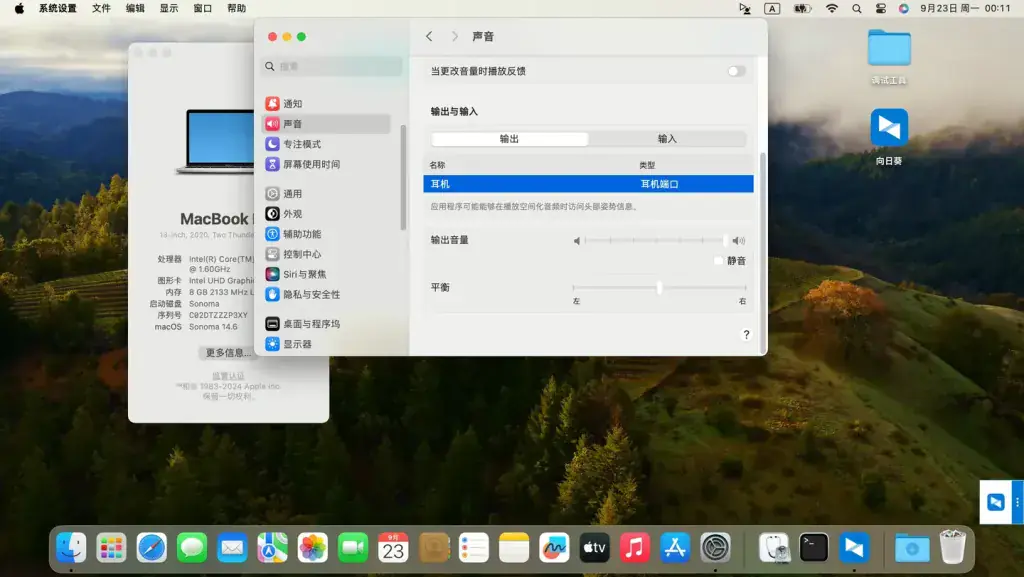Launch FaceTime from the Dock
The width and height of the screenshot is (1024, 577).
353,548
